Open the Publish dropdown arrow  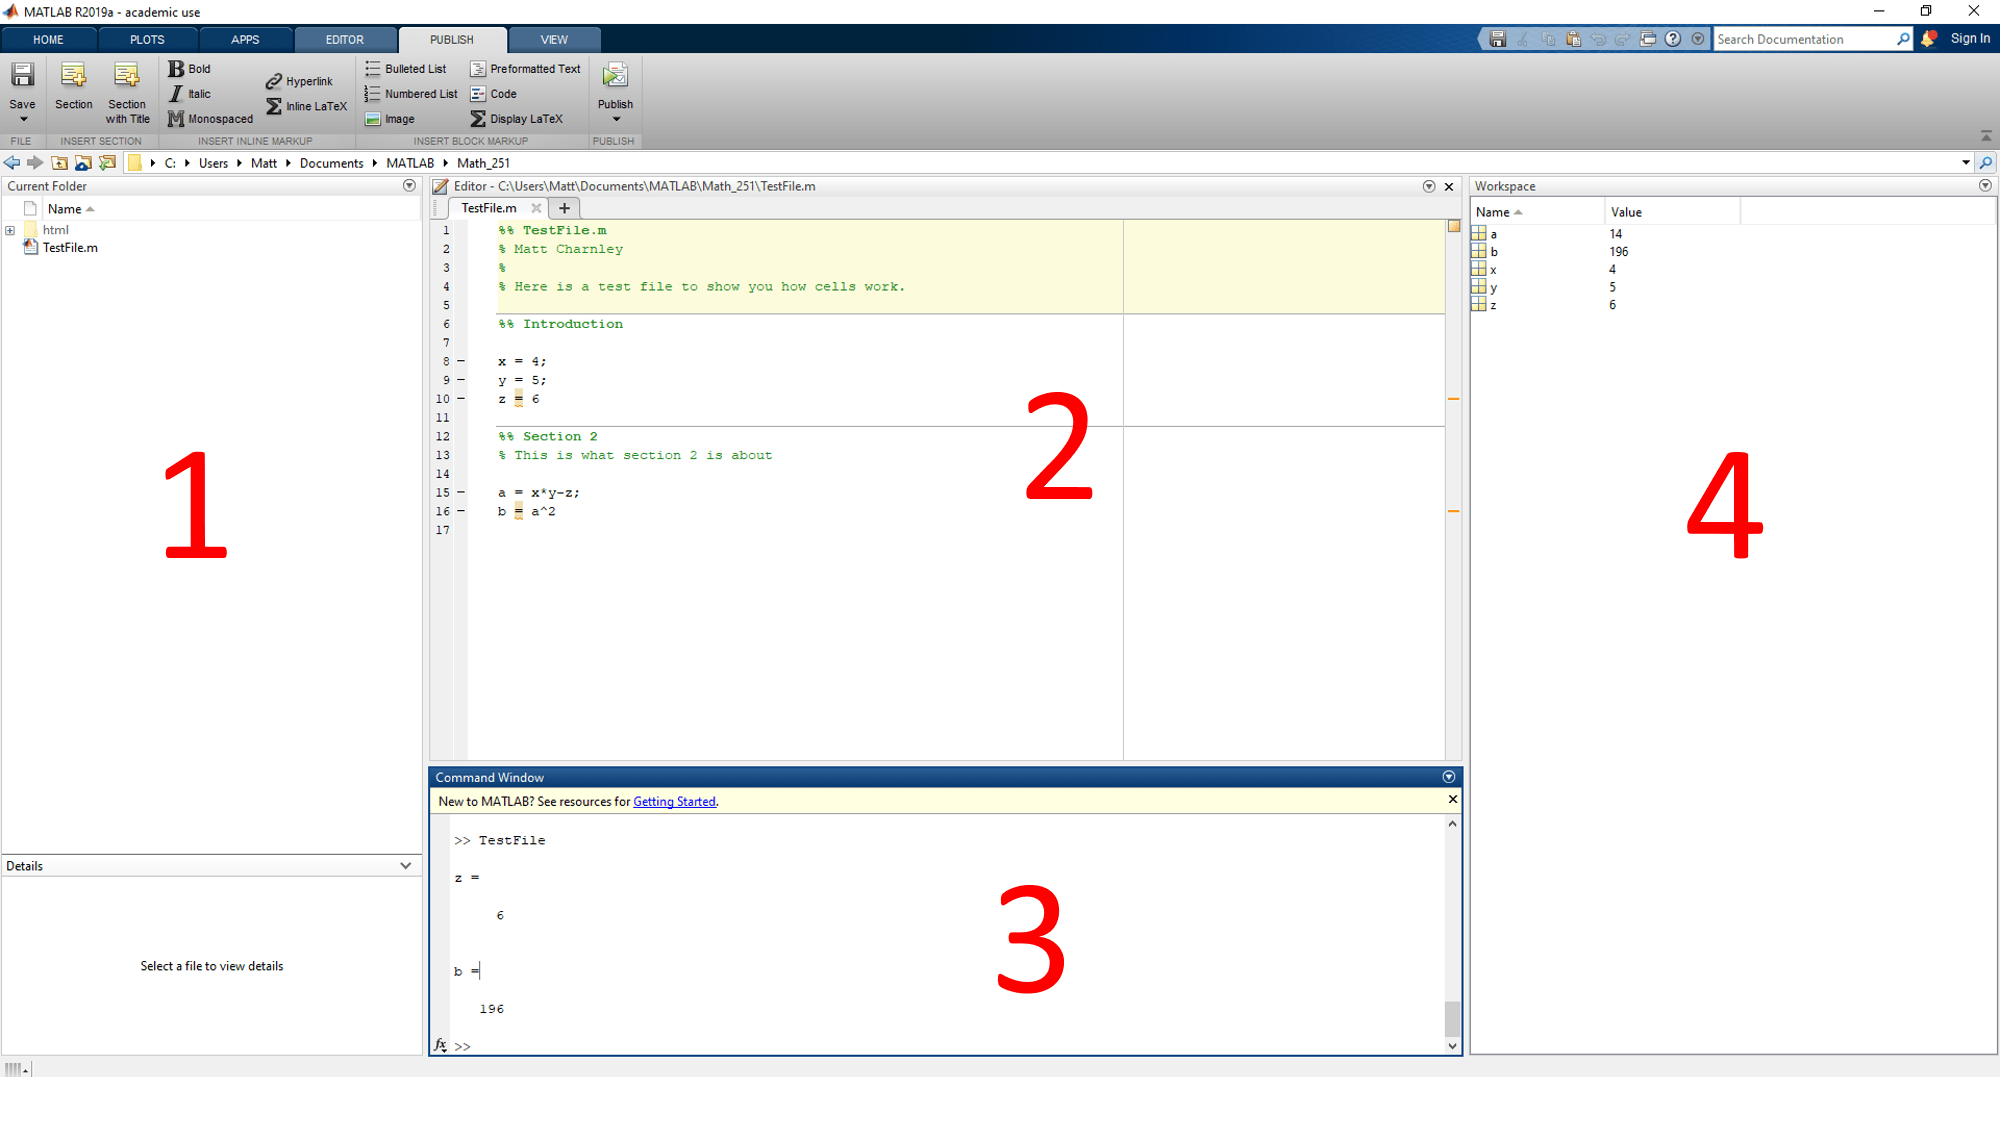[x=615, y=120]
